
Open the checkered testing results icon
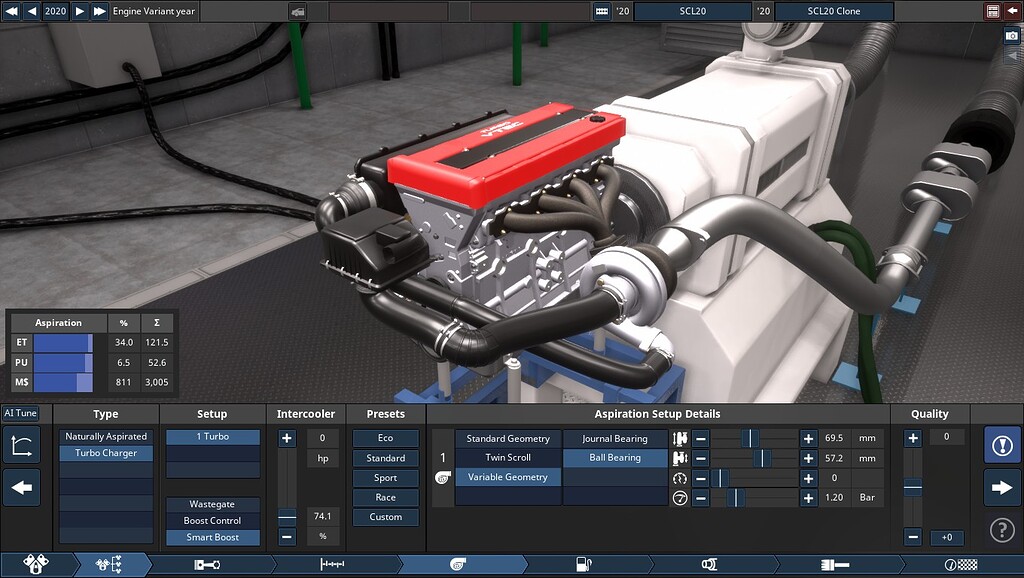[962, 563]
